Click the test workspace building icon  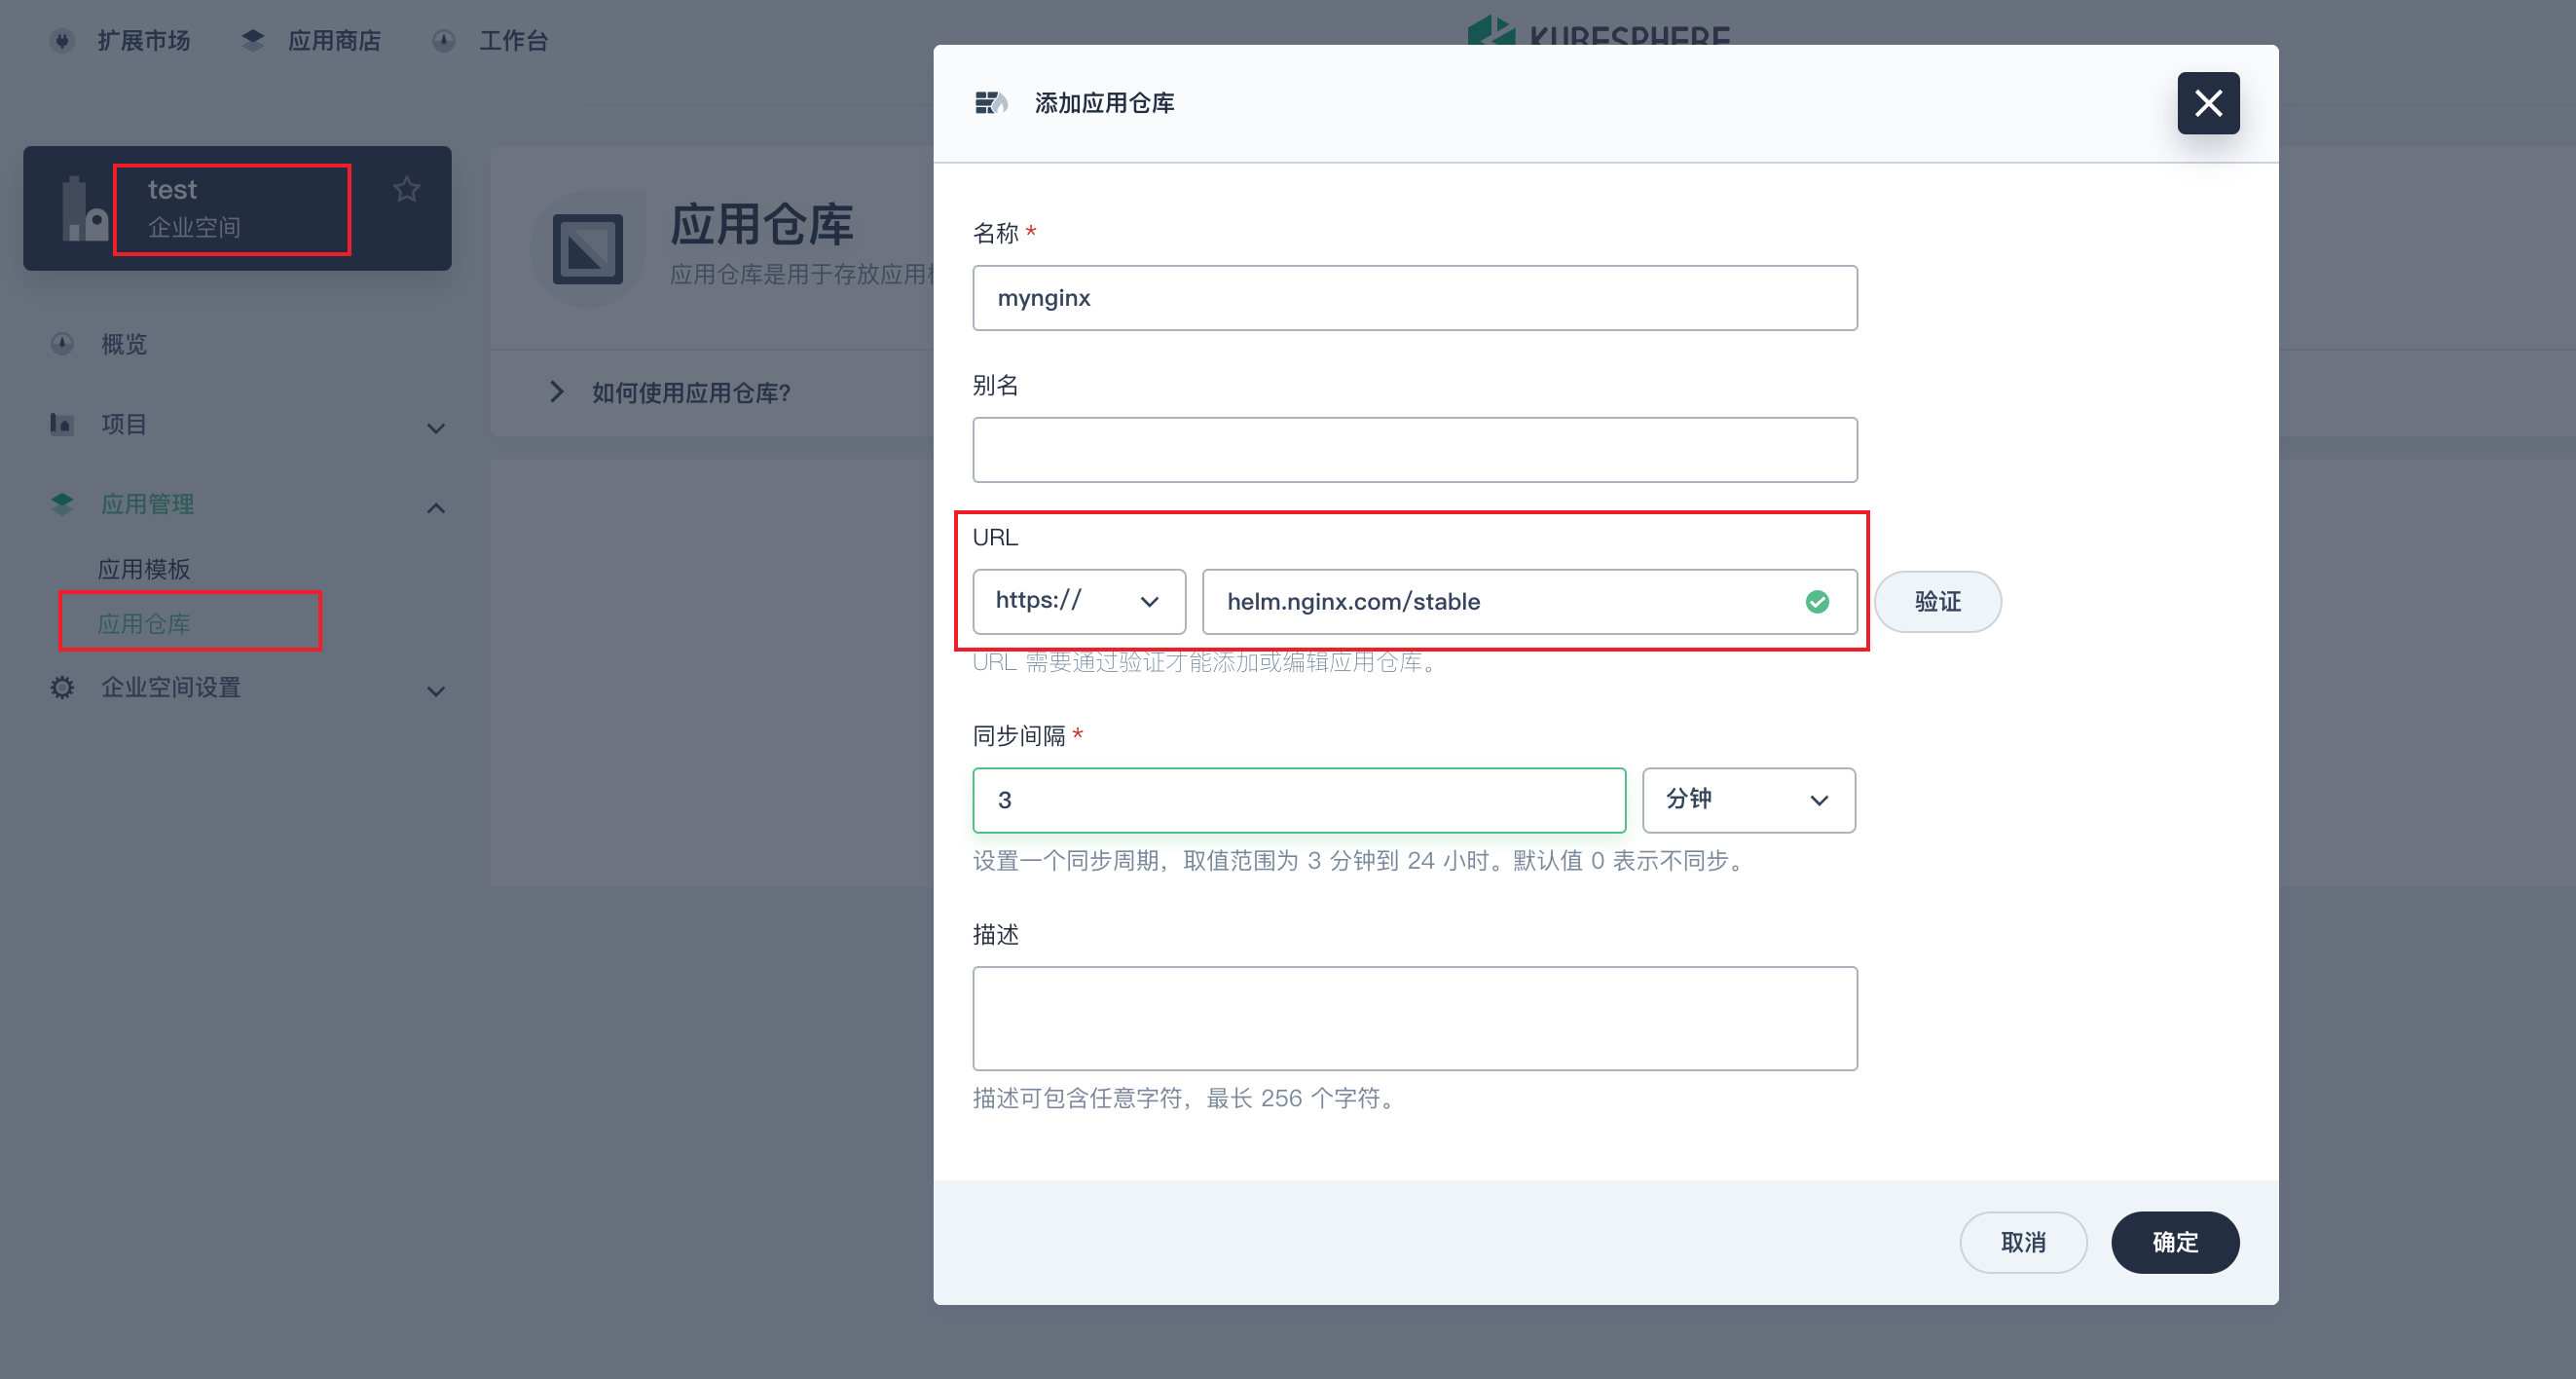pos(84,209)
